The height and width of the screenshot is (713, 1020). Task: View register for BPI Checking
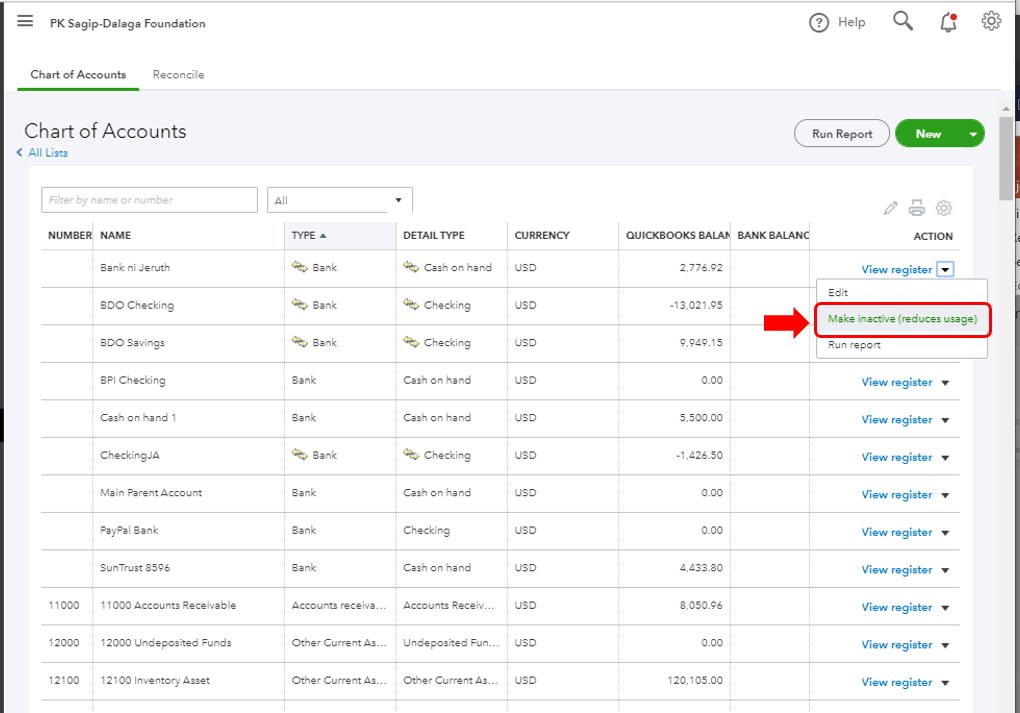896,382
